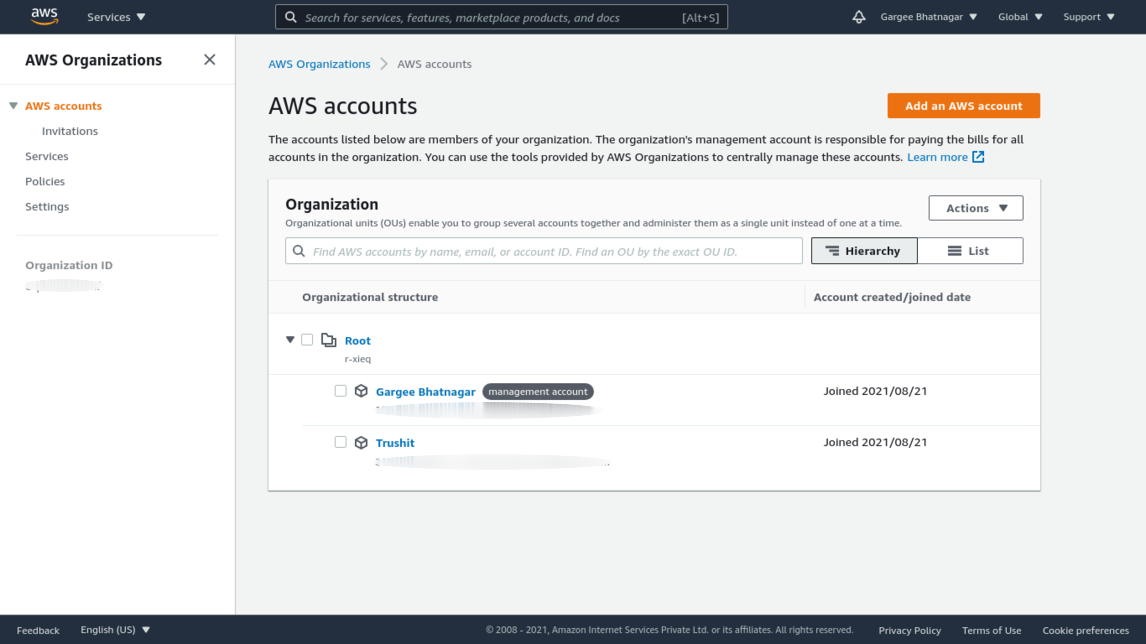Open the notifications bell icon

pos(858,17)
